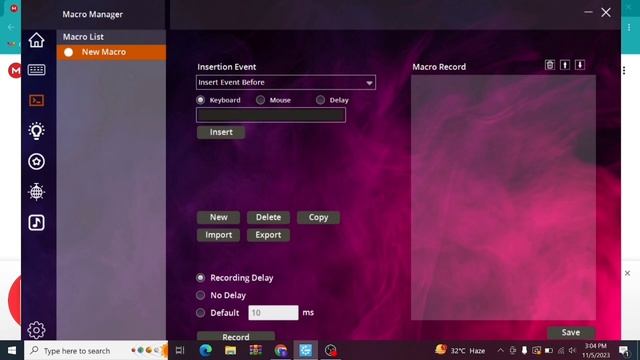
Task: Click the star badge icon in the sidebar
Action: 36,162
